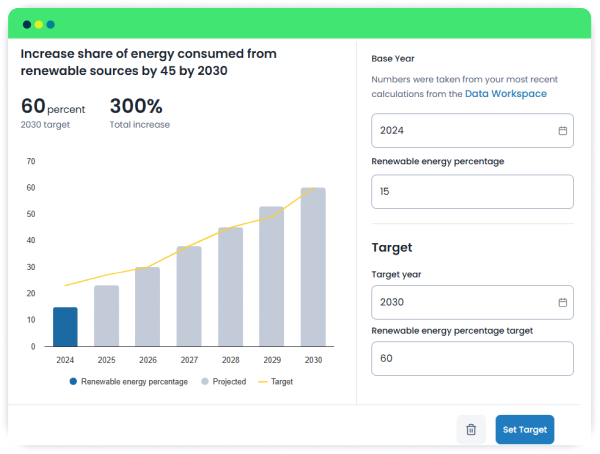Click the chart title about renewable sources
600x454 pixels.
(148, 62)
